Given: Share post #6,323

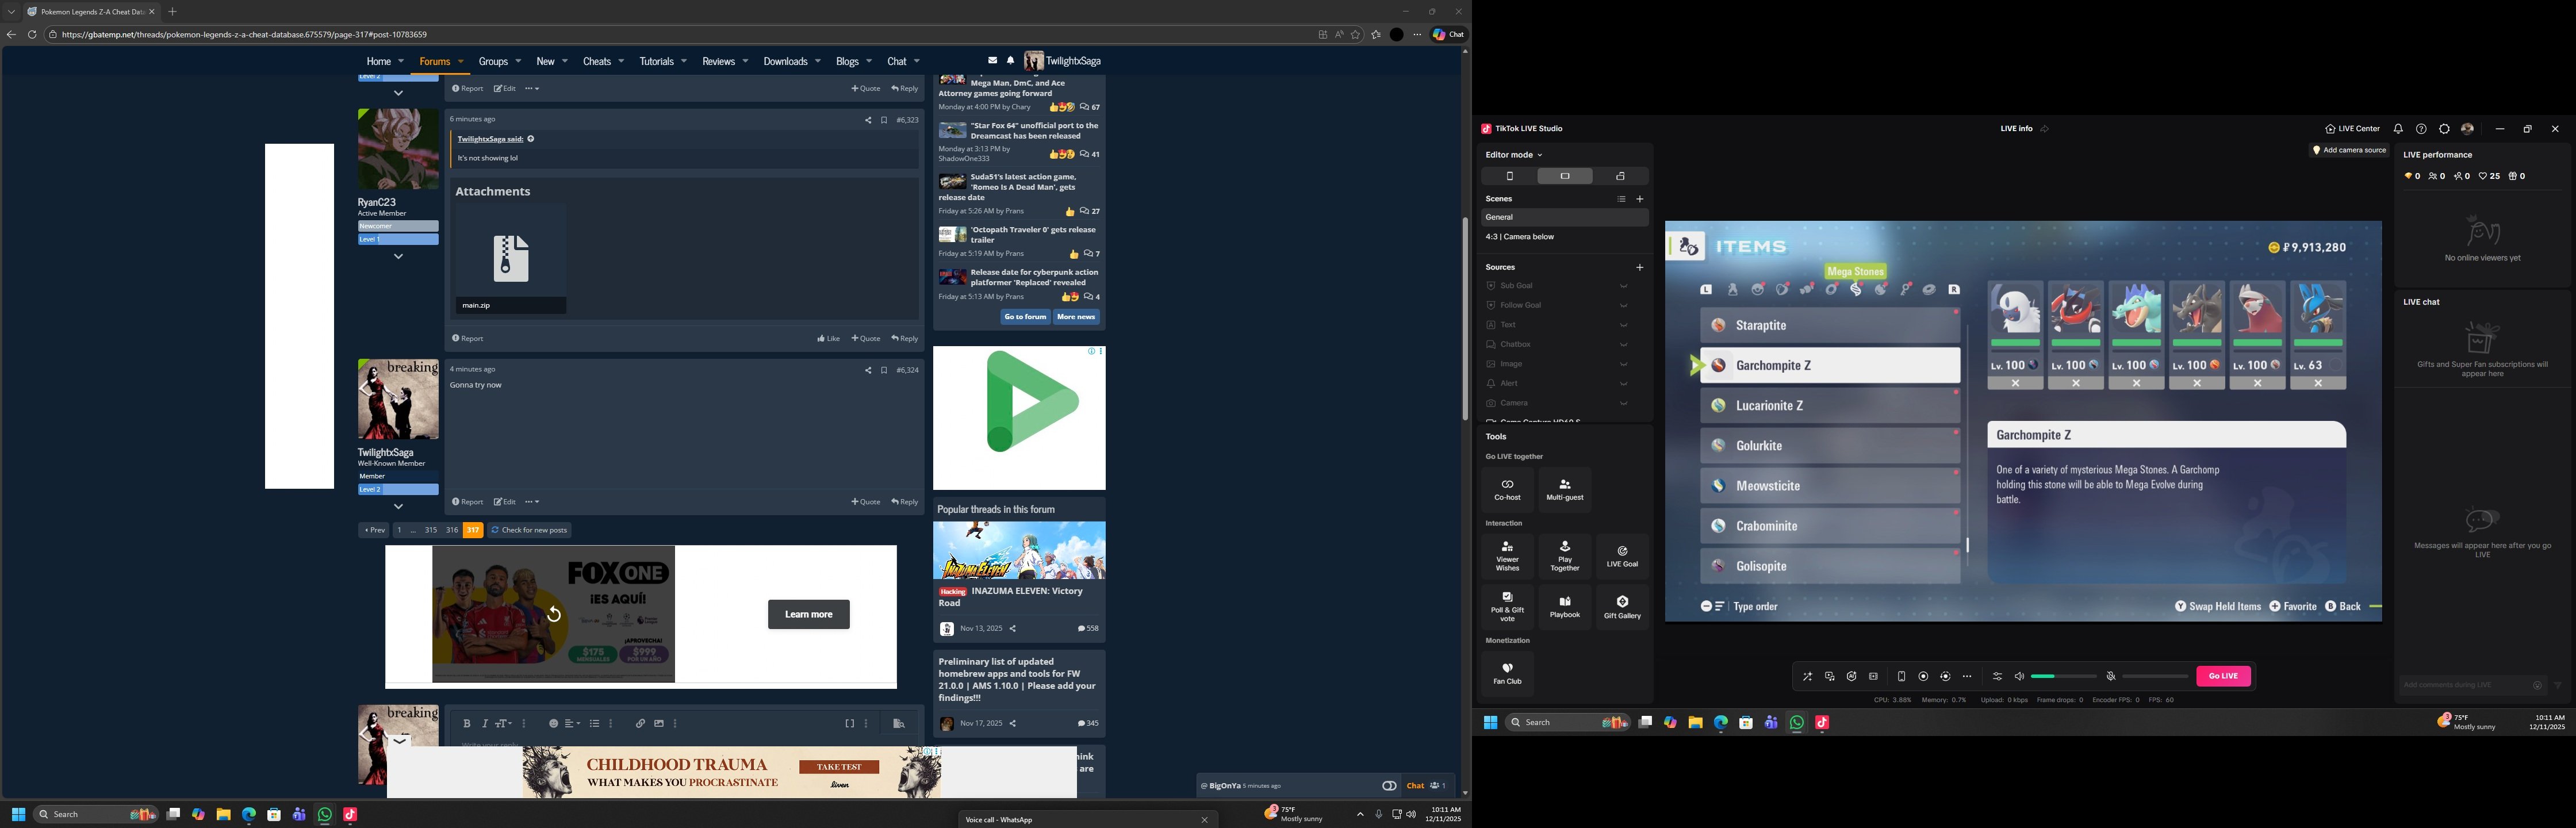Looking at the screenshot, I should coord(868,120).
